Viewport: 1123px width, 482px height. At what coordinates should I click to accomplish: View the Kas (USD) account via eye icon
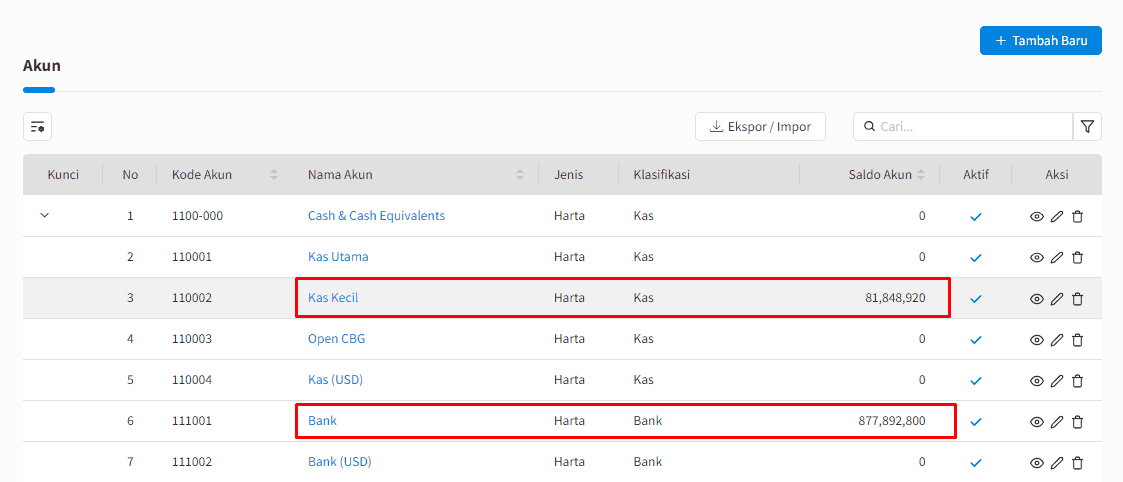[1036, 381]
